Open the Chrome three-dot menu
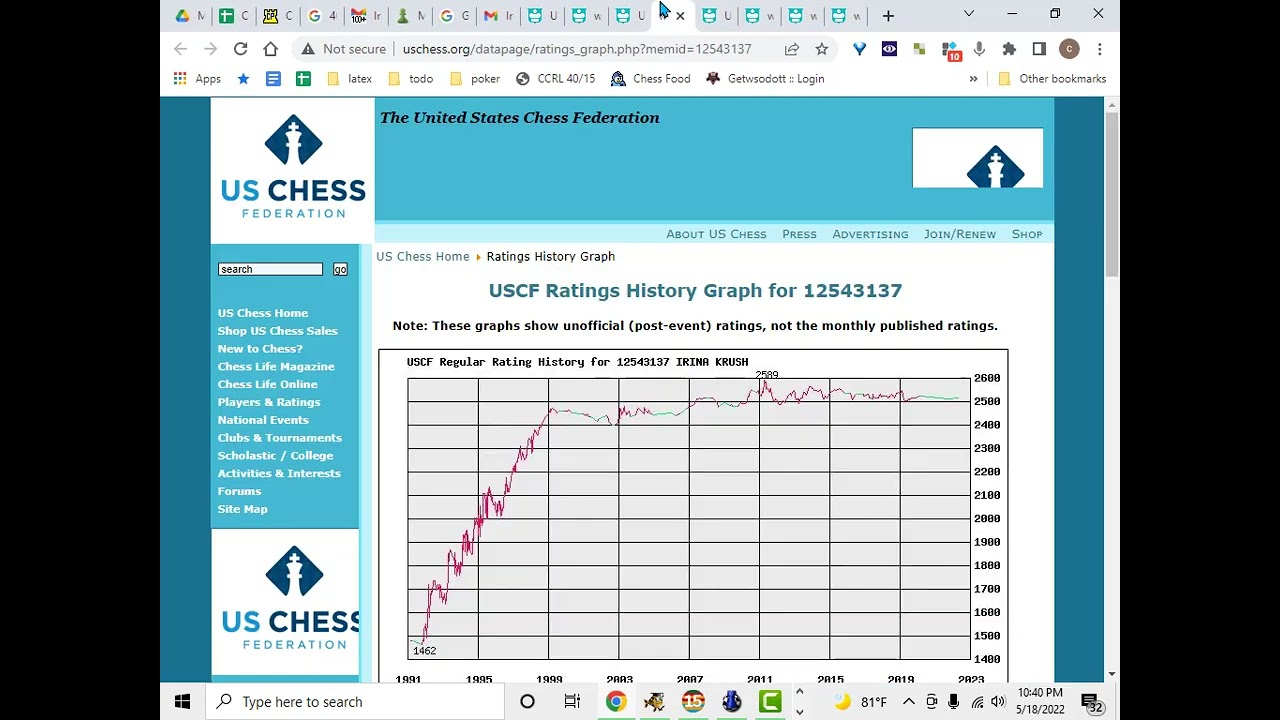Viewport: 1280px width, 720px height. click(x=1099, y=49)
